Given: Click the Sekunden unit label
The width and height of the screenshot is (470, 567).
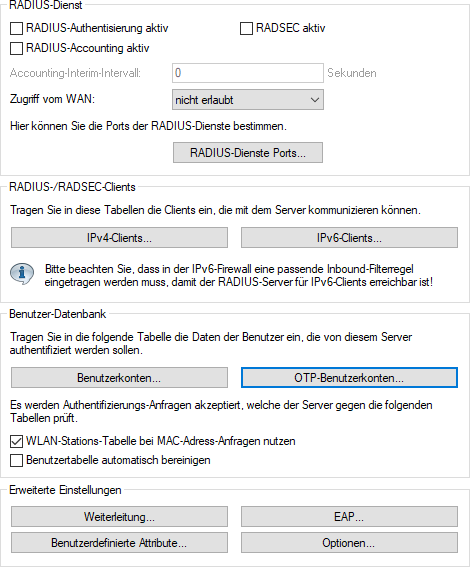Looking at the screenshot, I should 352,73.
